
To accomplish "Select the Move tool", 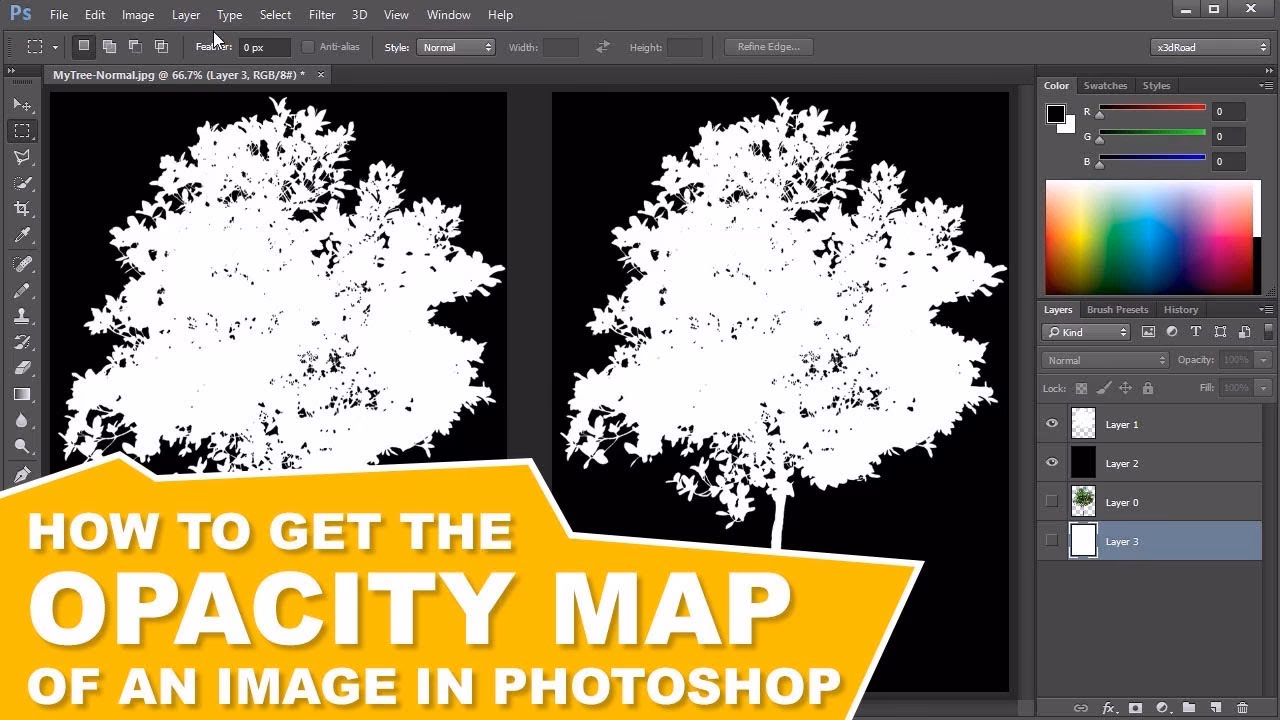I will pos(22,104).
